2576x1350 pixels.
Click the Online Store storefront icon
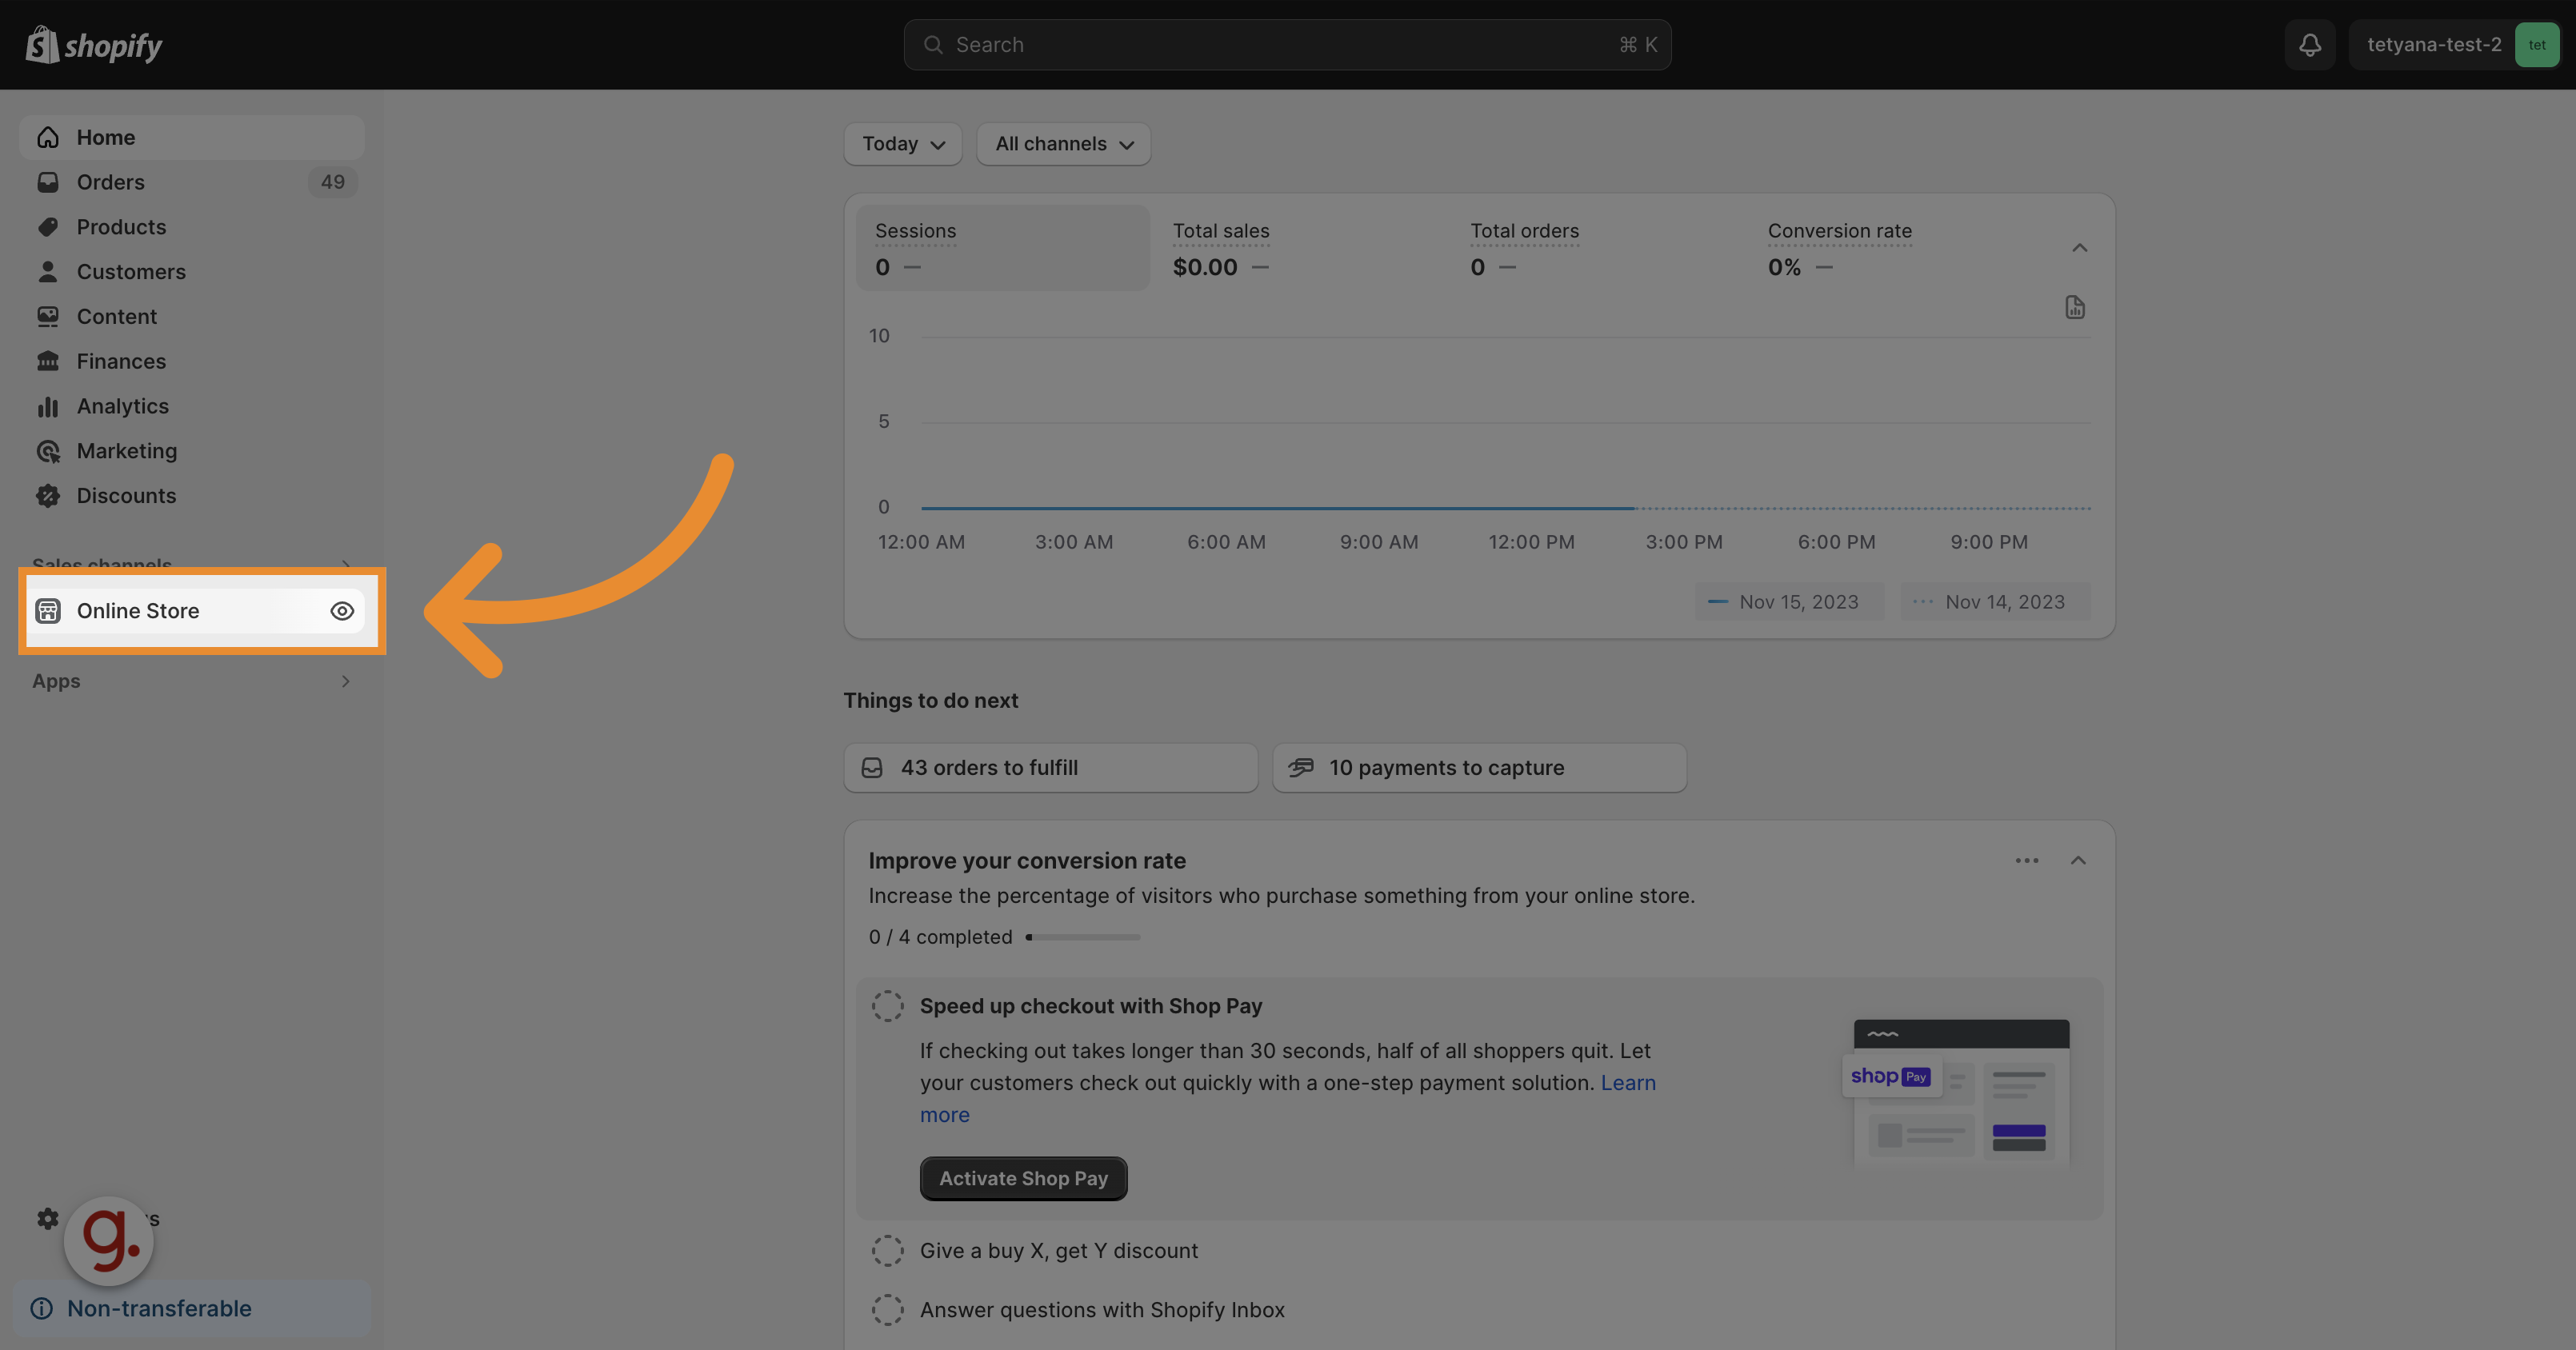point(48,611)
